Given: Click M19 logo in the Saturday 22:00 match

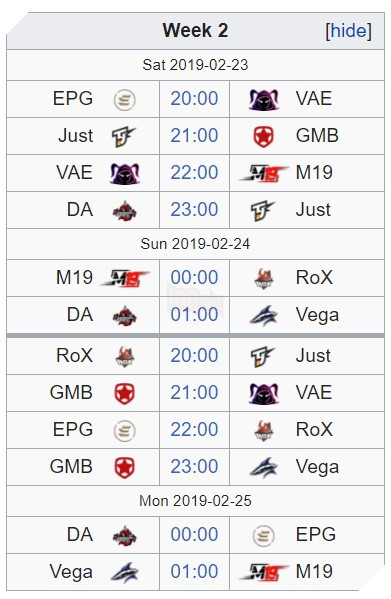Looking at the screenshot, I should tap(264, 173).
